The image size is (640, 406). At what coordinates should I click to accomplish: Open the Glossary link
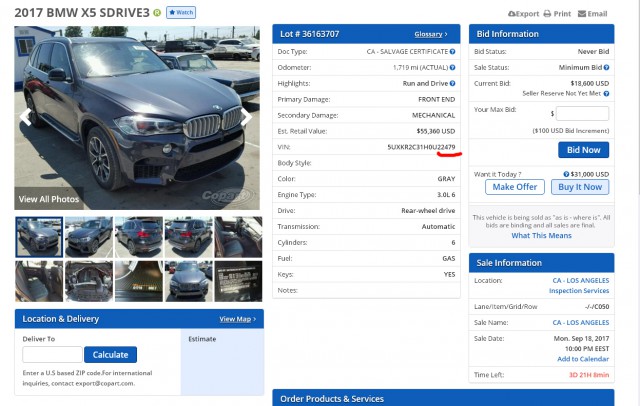pos(431,34)
